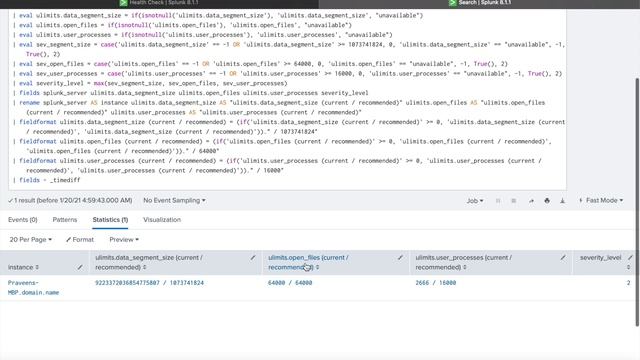Click pencil icon for ulimits.user_processes column
The width and height of the screenshot is (640, 360).
point(563,258)
